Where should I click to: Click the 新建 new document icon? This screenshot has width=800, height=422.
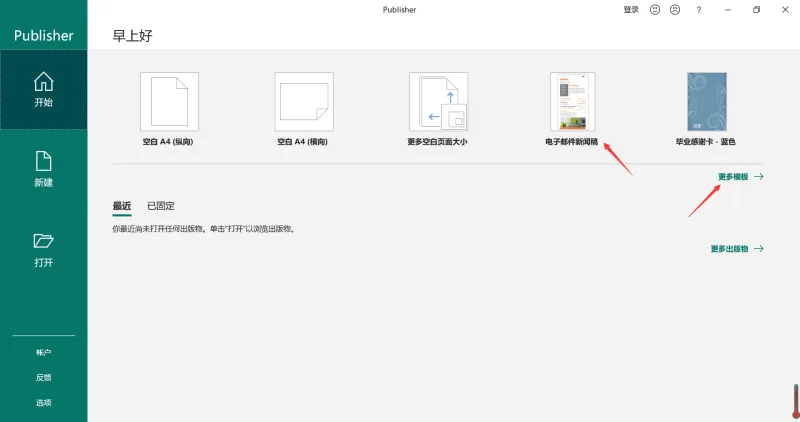pos(43,161)
